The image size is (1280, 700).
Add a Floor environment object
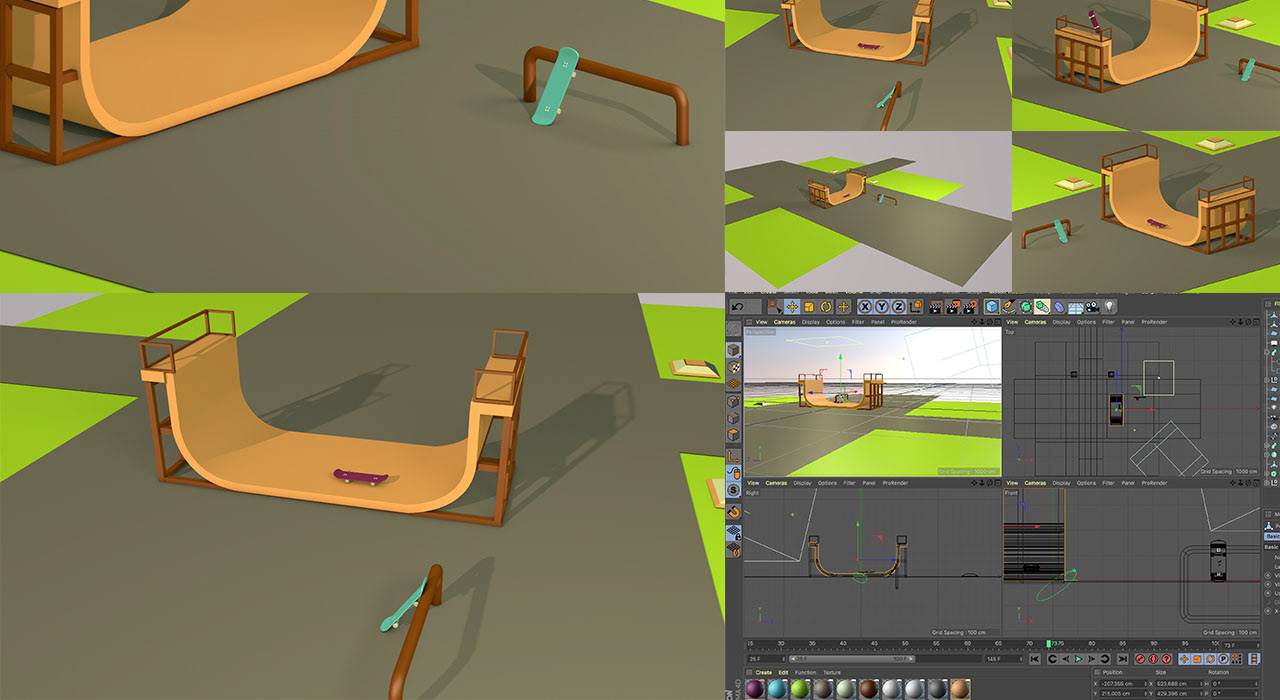[1076, 307]
